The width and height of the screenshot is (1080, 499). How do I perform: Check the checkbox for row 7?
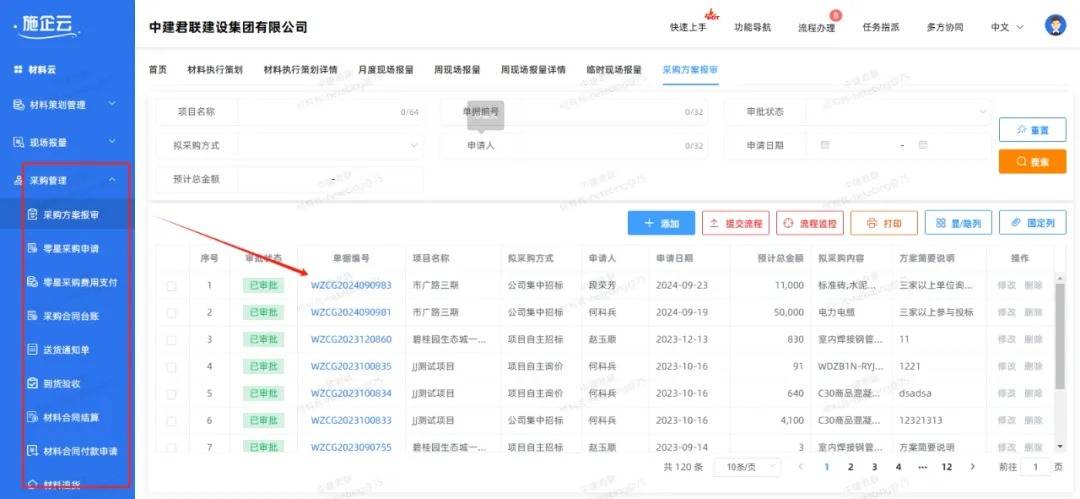(172, 447)
